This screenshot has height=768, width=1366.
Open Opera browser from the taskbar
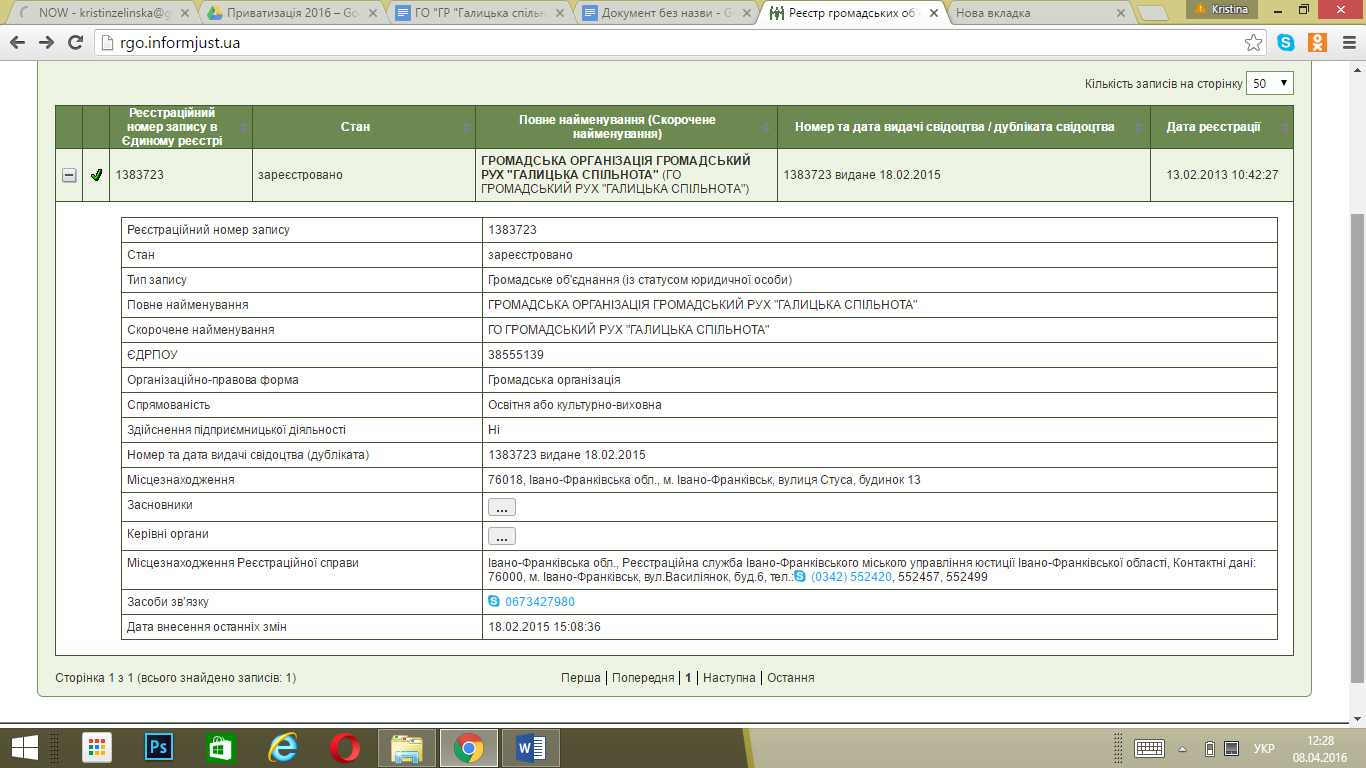(345, 747)
